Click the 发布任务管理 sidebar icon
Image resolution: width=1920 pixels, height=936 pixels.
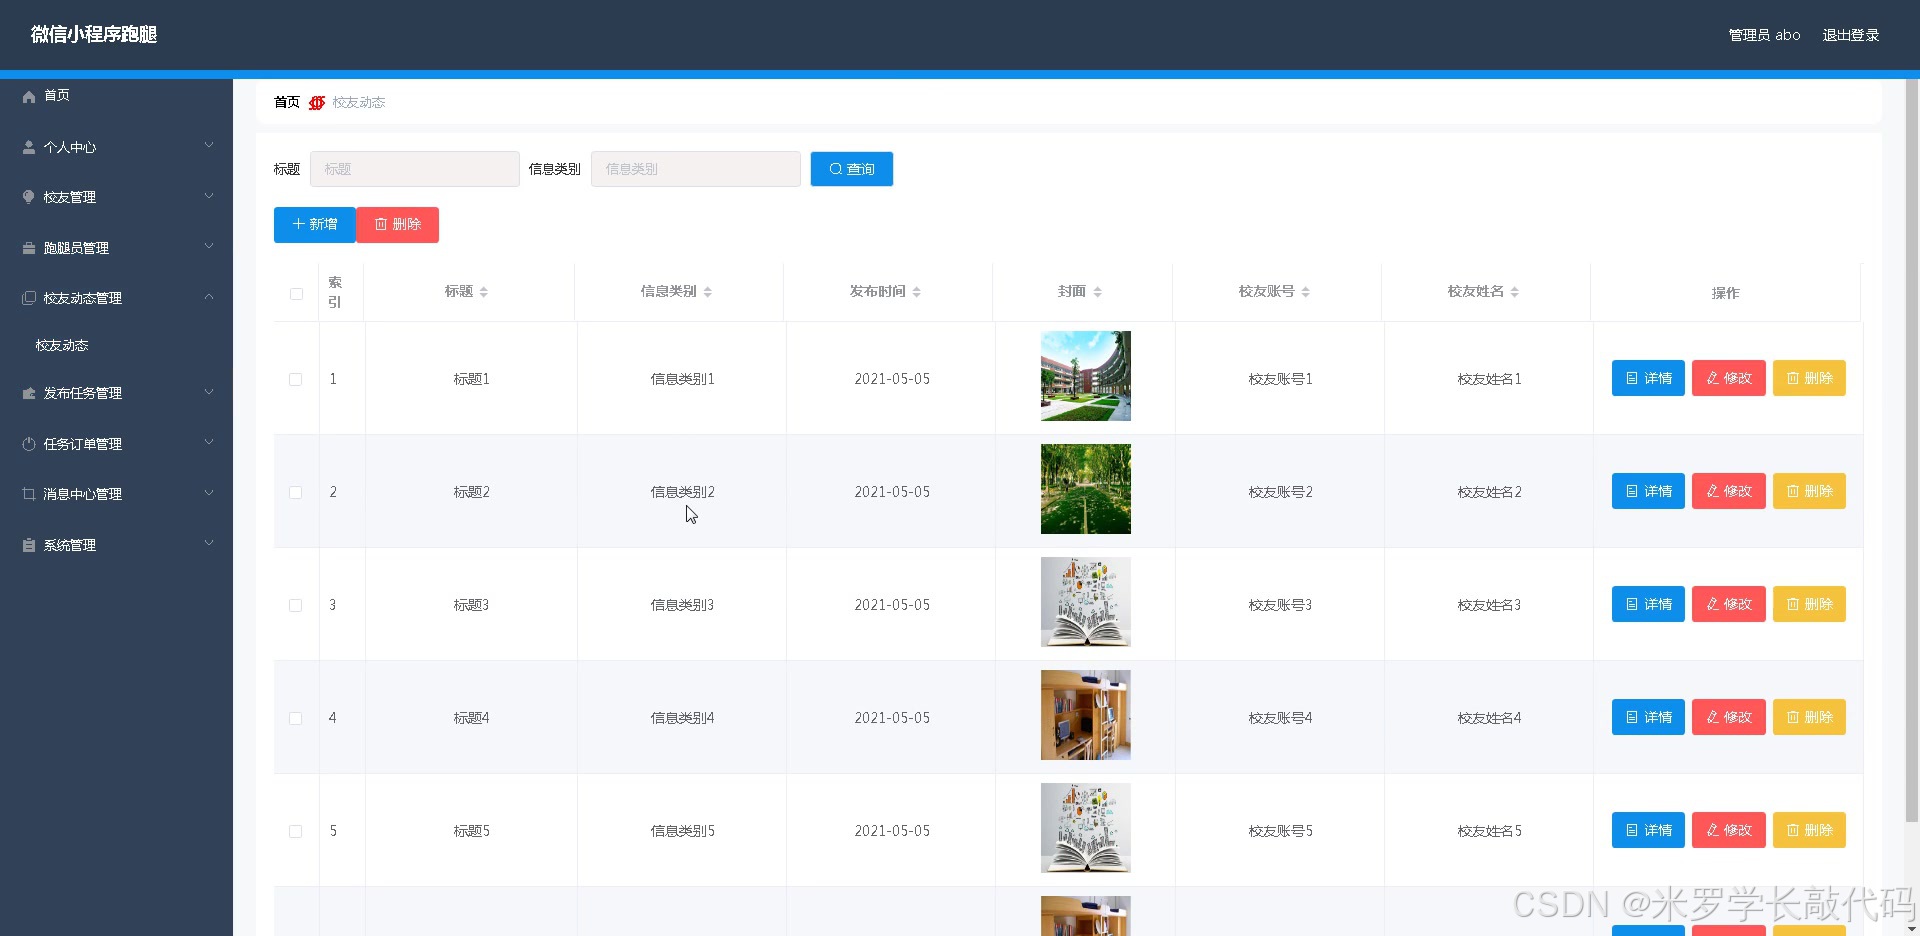pos(28,393)
